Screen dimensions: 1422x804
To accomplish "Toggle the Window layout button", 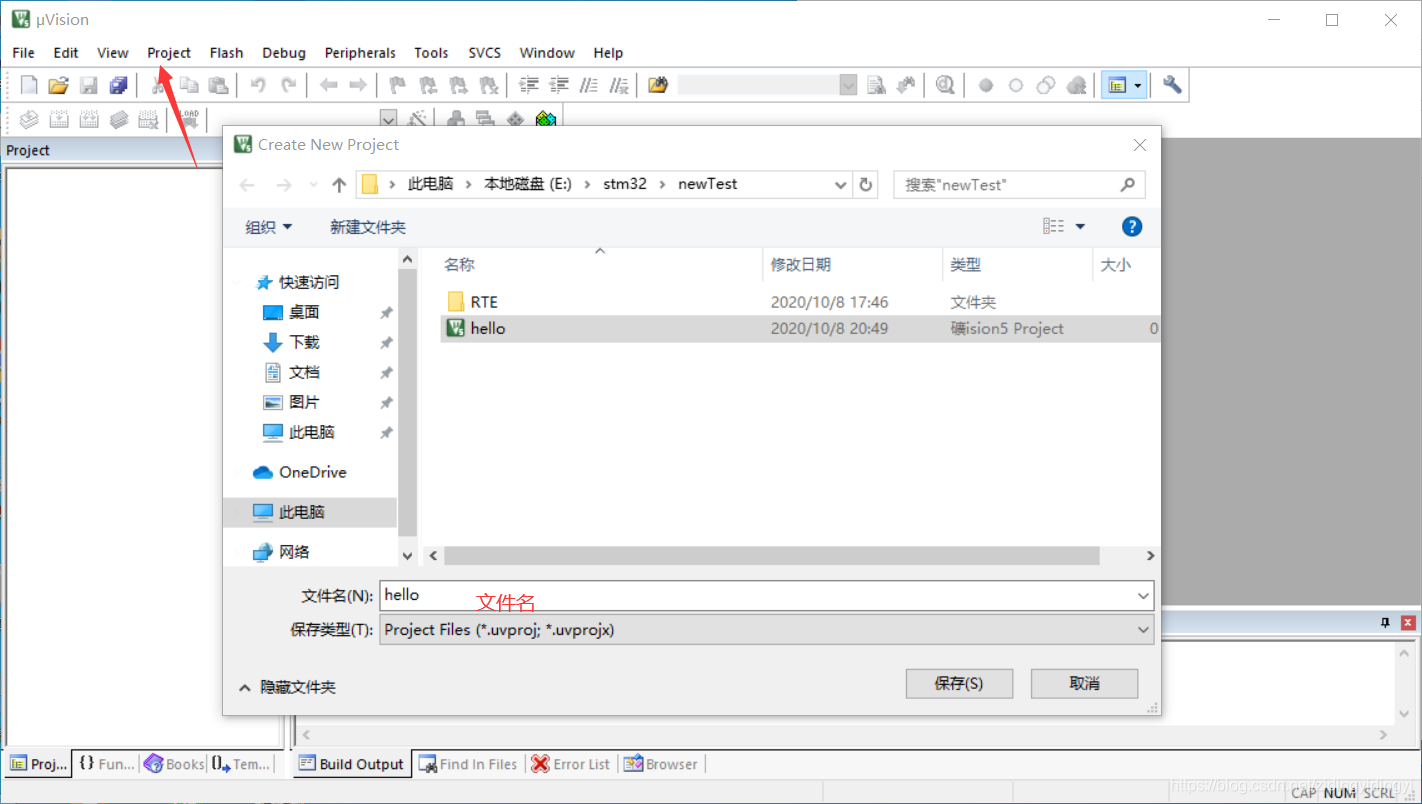I will point(1116,85).
